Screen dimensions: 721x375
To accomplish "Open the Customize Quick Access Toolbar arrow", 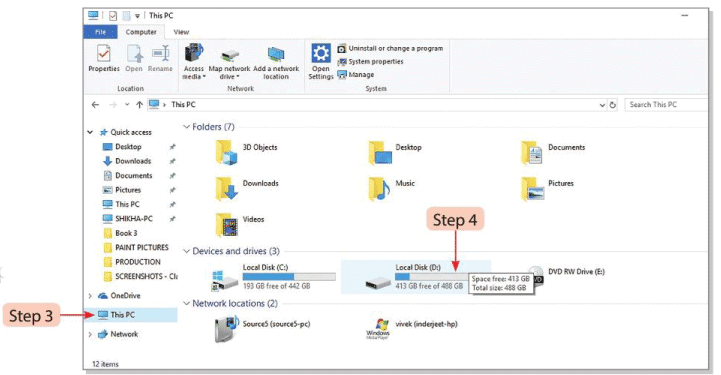I will [137, 16].
